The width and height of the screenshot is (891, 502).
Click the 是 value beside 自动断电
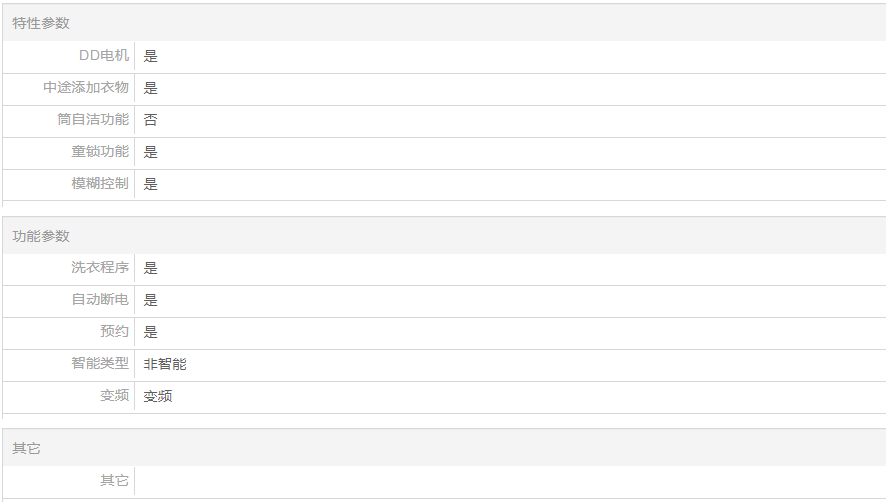tap(151, 300)
